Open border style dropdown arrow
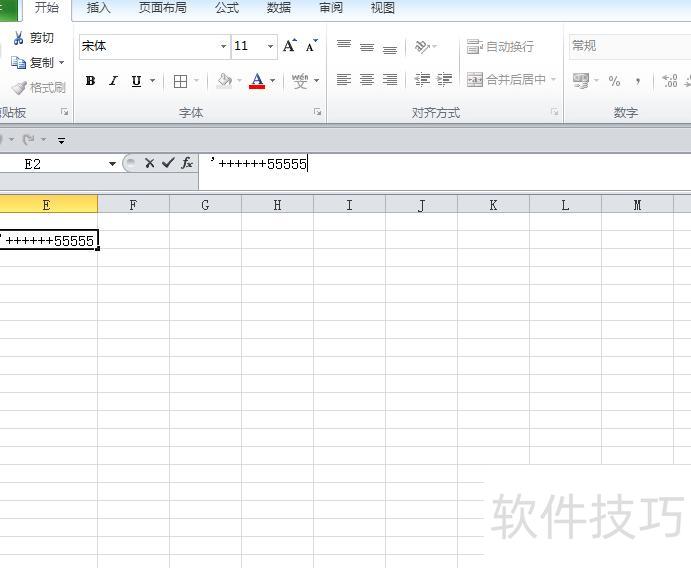This screenshot has width=691, height=568. click(x=196, y=81)
